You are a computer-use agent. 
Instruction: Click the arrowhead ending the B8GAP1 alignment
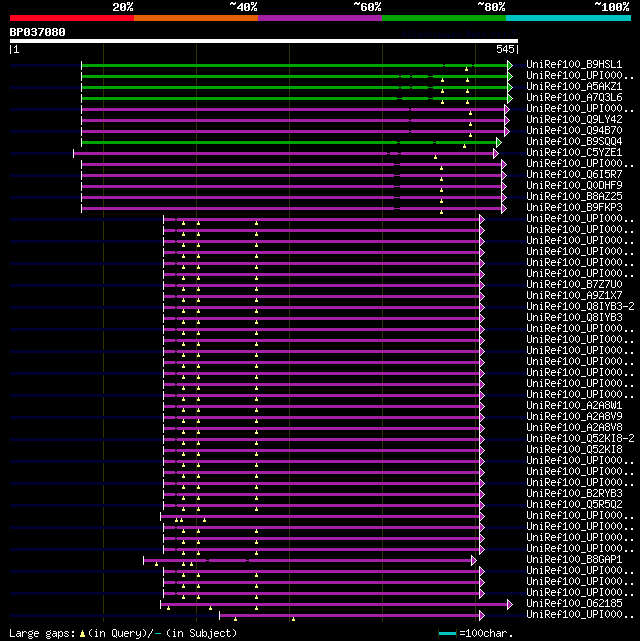click(x=474, y=560)
